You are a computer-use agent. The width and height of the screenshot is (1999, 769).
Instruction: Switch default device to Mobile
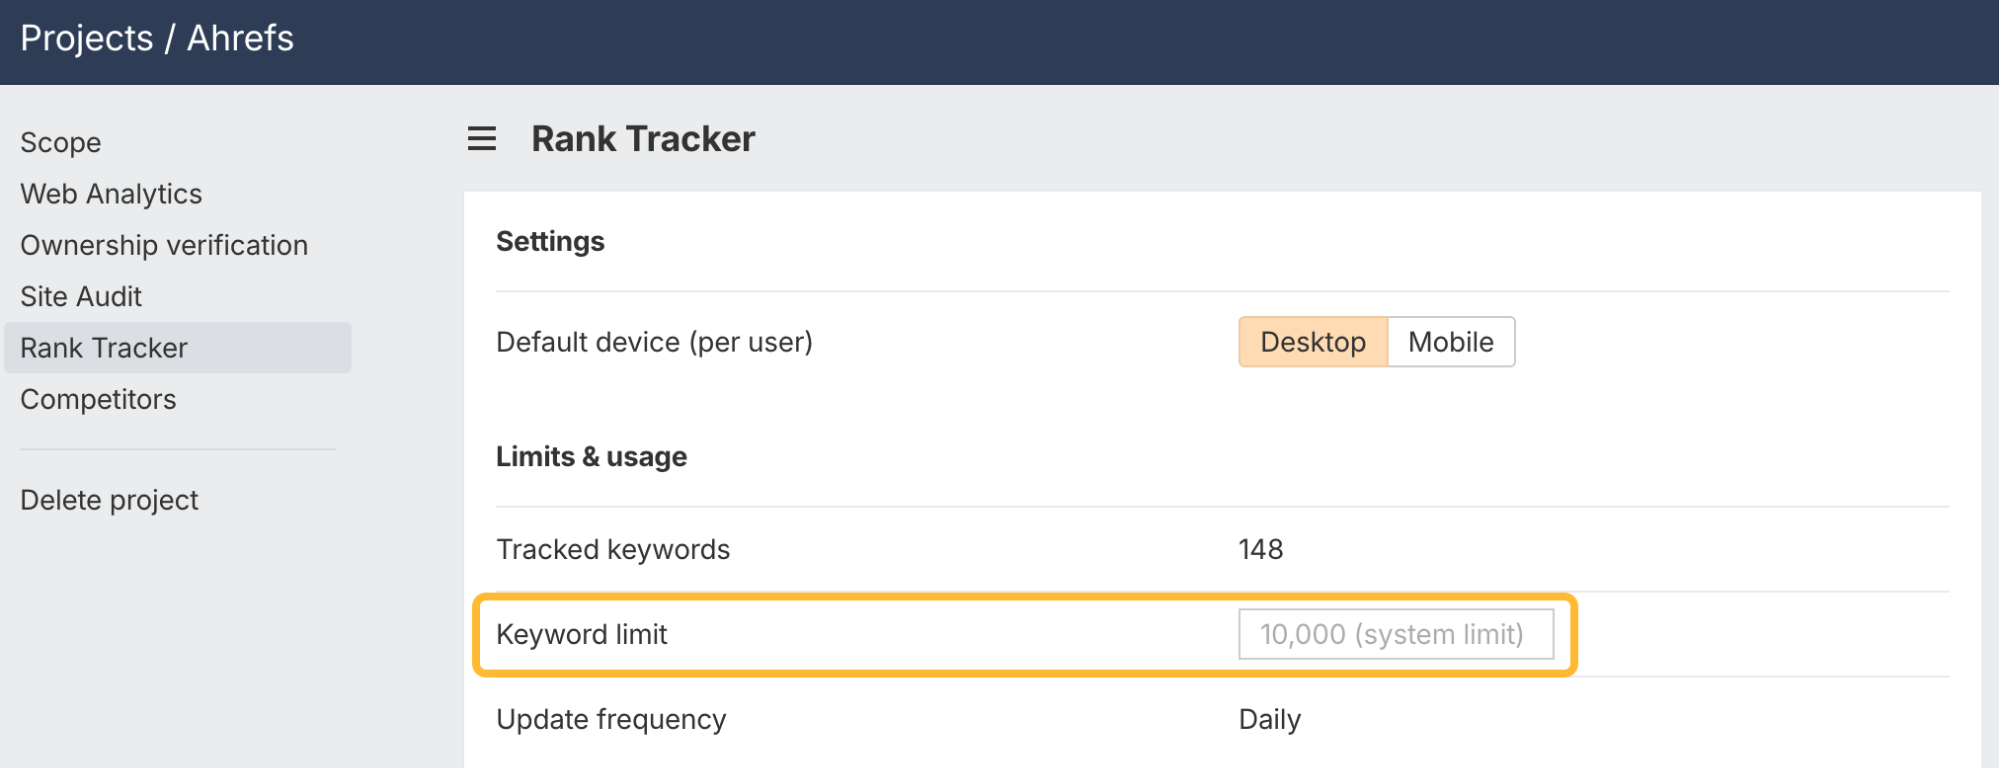(1450, 342)
